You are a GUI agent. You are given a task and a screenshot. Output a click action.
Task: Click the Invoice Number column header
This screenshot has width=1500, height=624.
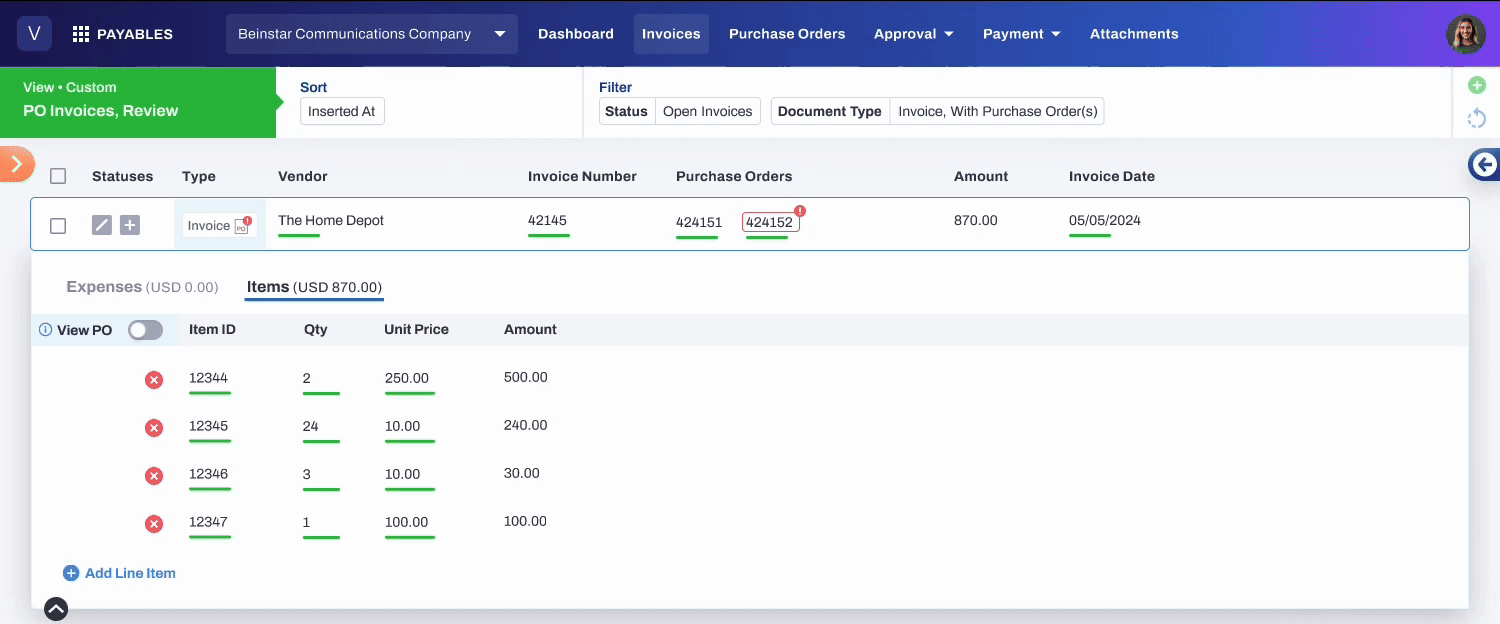tap(582, 176)
